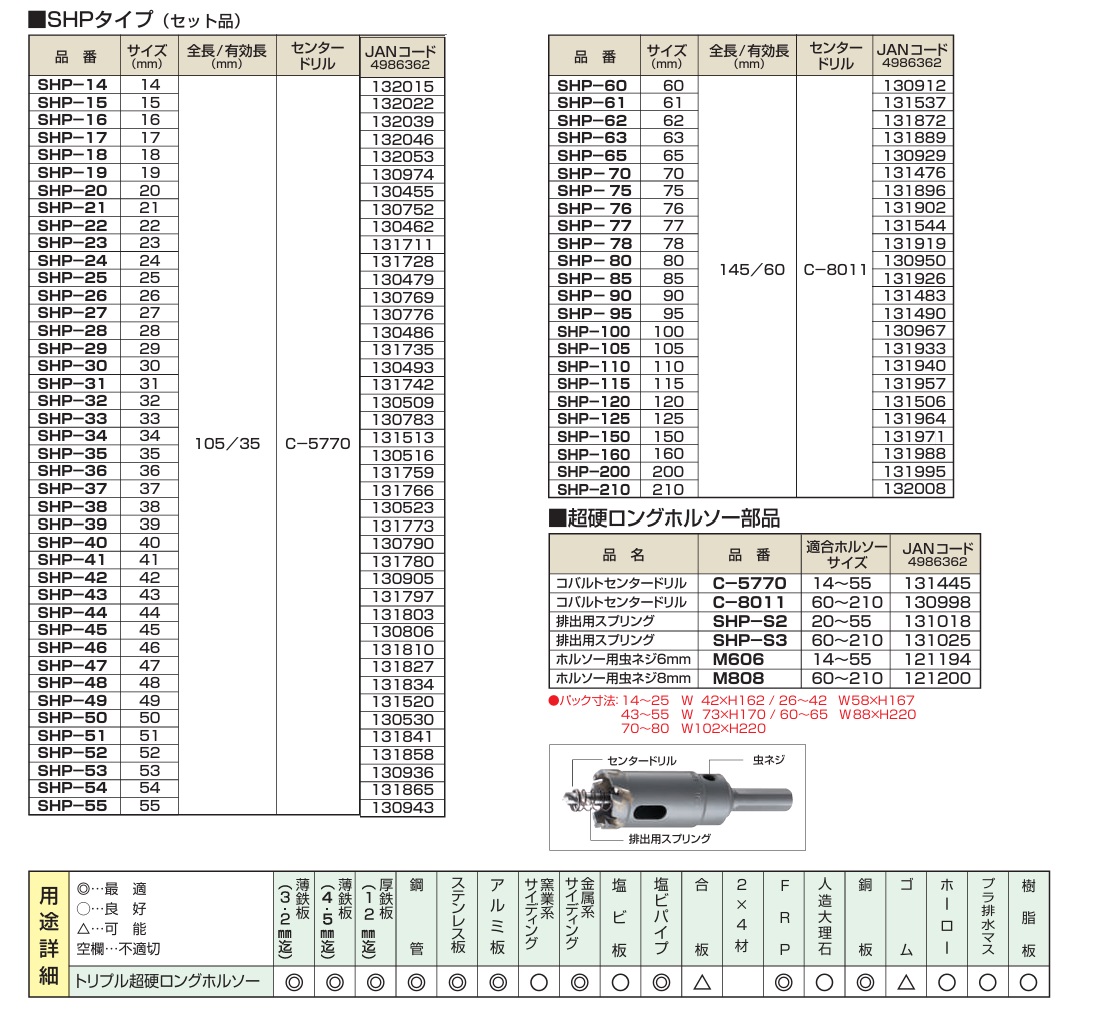Click JAN code 130530
Viewport: 1112px width, 1028px height.
[402, 720]
